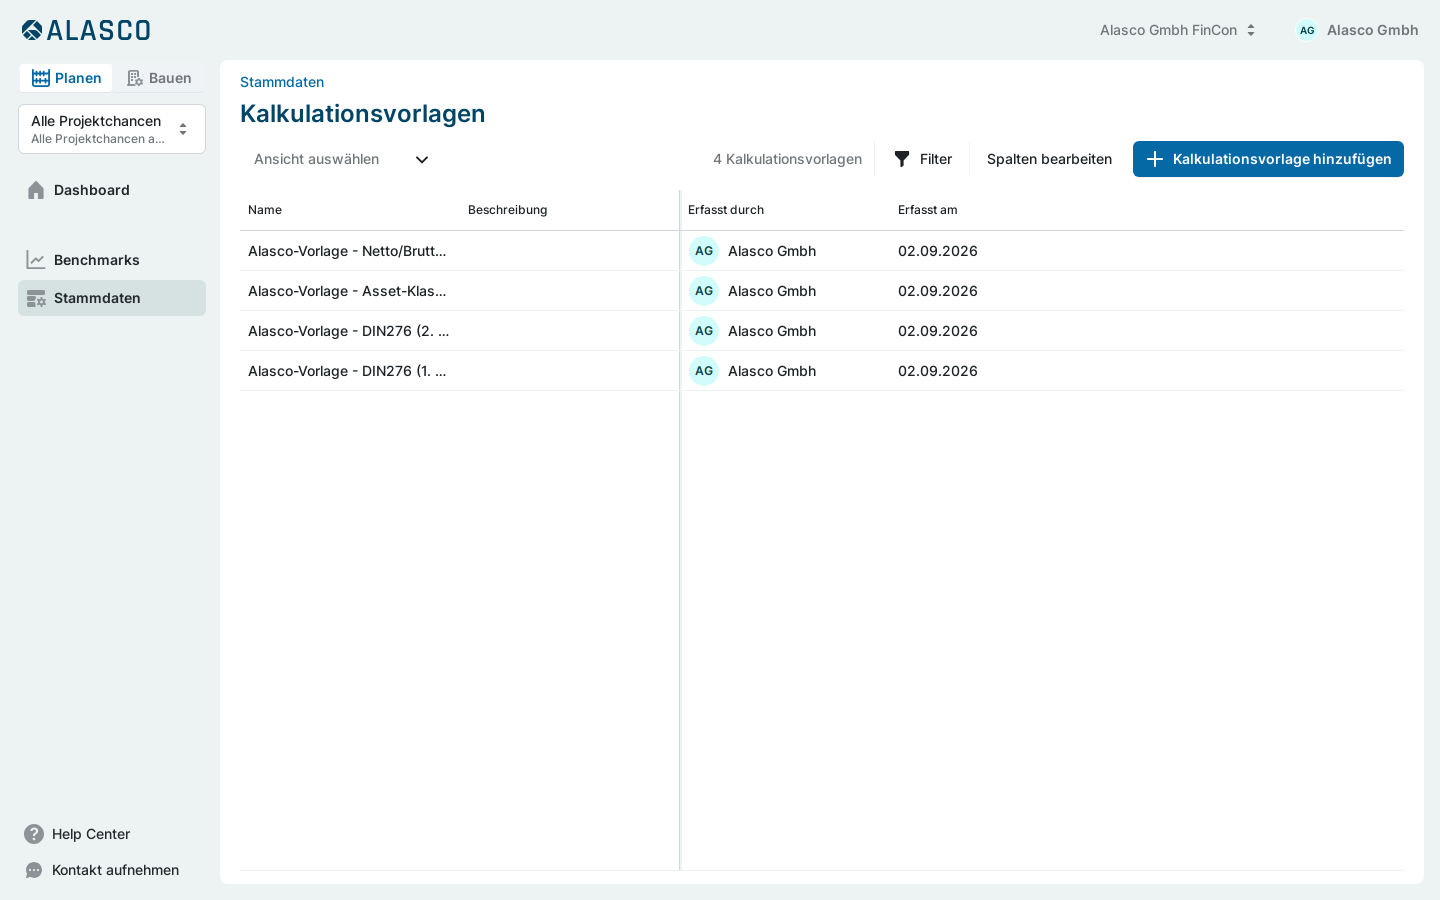The image size is (1440, 900).
Task: Click the Benchmarks chart icon
Action: click(36, 260)
